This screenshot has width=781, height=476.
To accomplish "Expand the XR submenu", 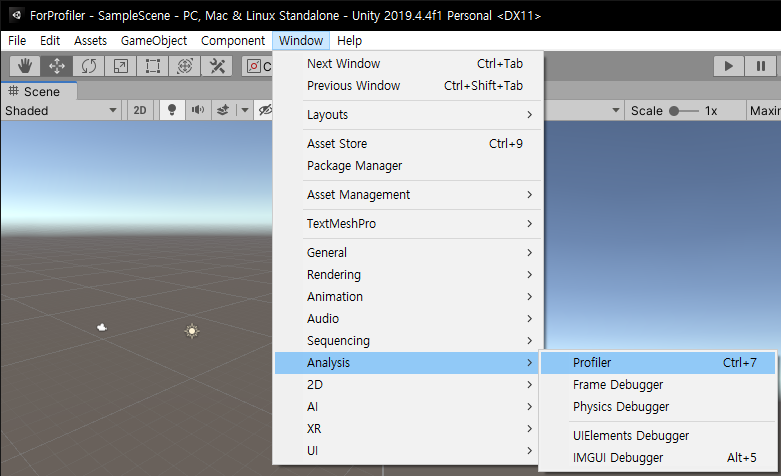I will (x=408, y=428).
